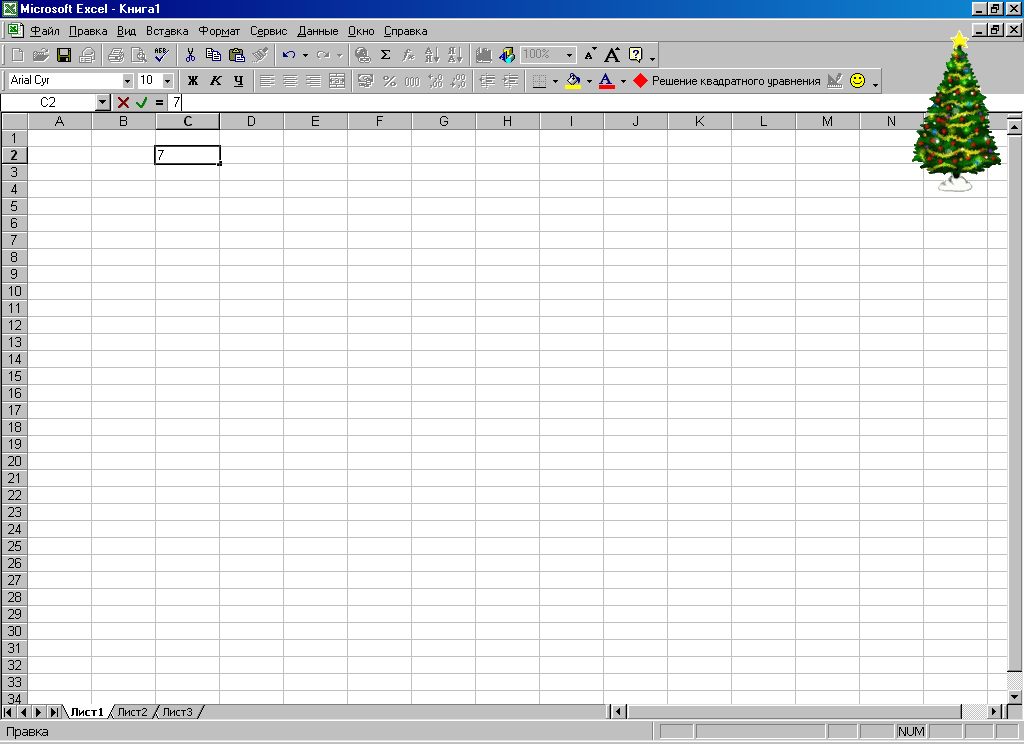
Task: Align text right
Action: pyautogui.click(x=313, y=81)
